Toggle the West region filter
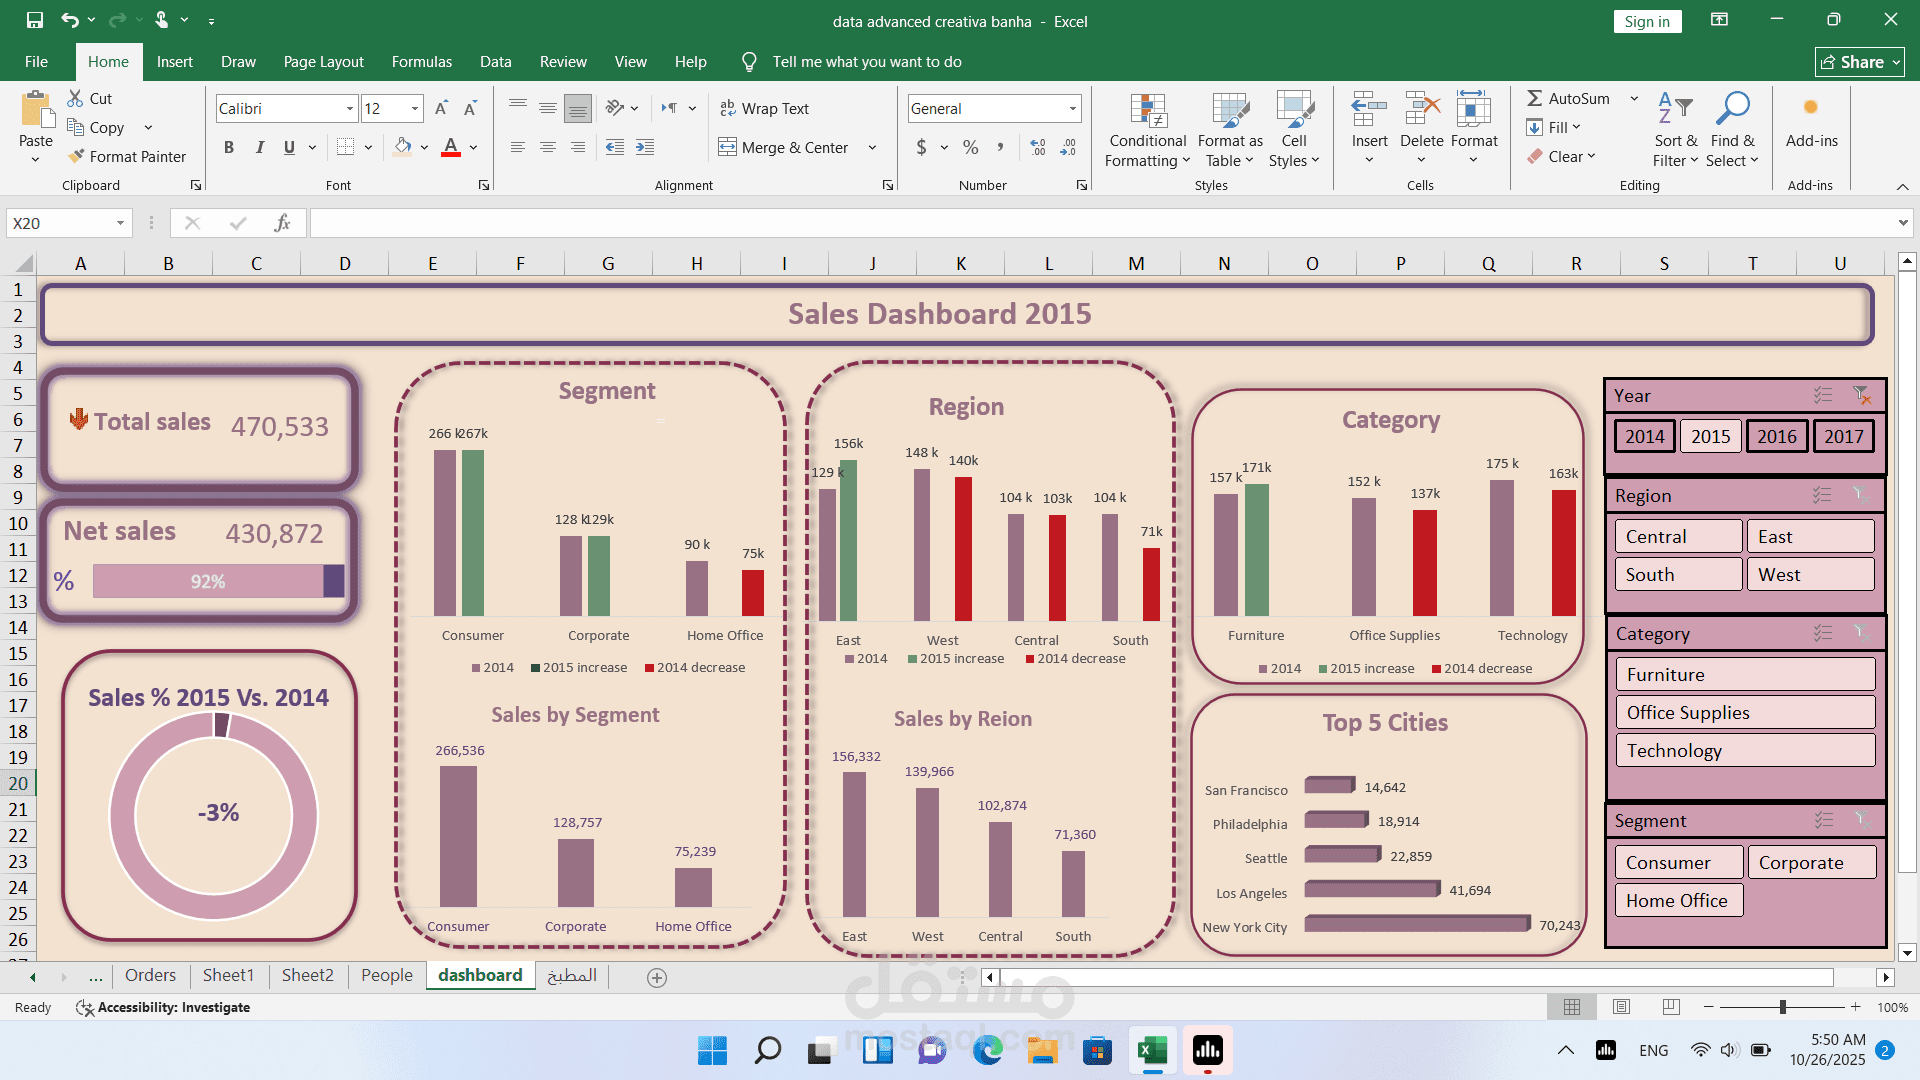Screen dimensions: 1920x1080 1810,574
